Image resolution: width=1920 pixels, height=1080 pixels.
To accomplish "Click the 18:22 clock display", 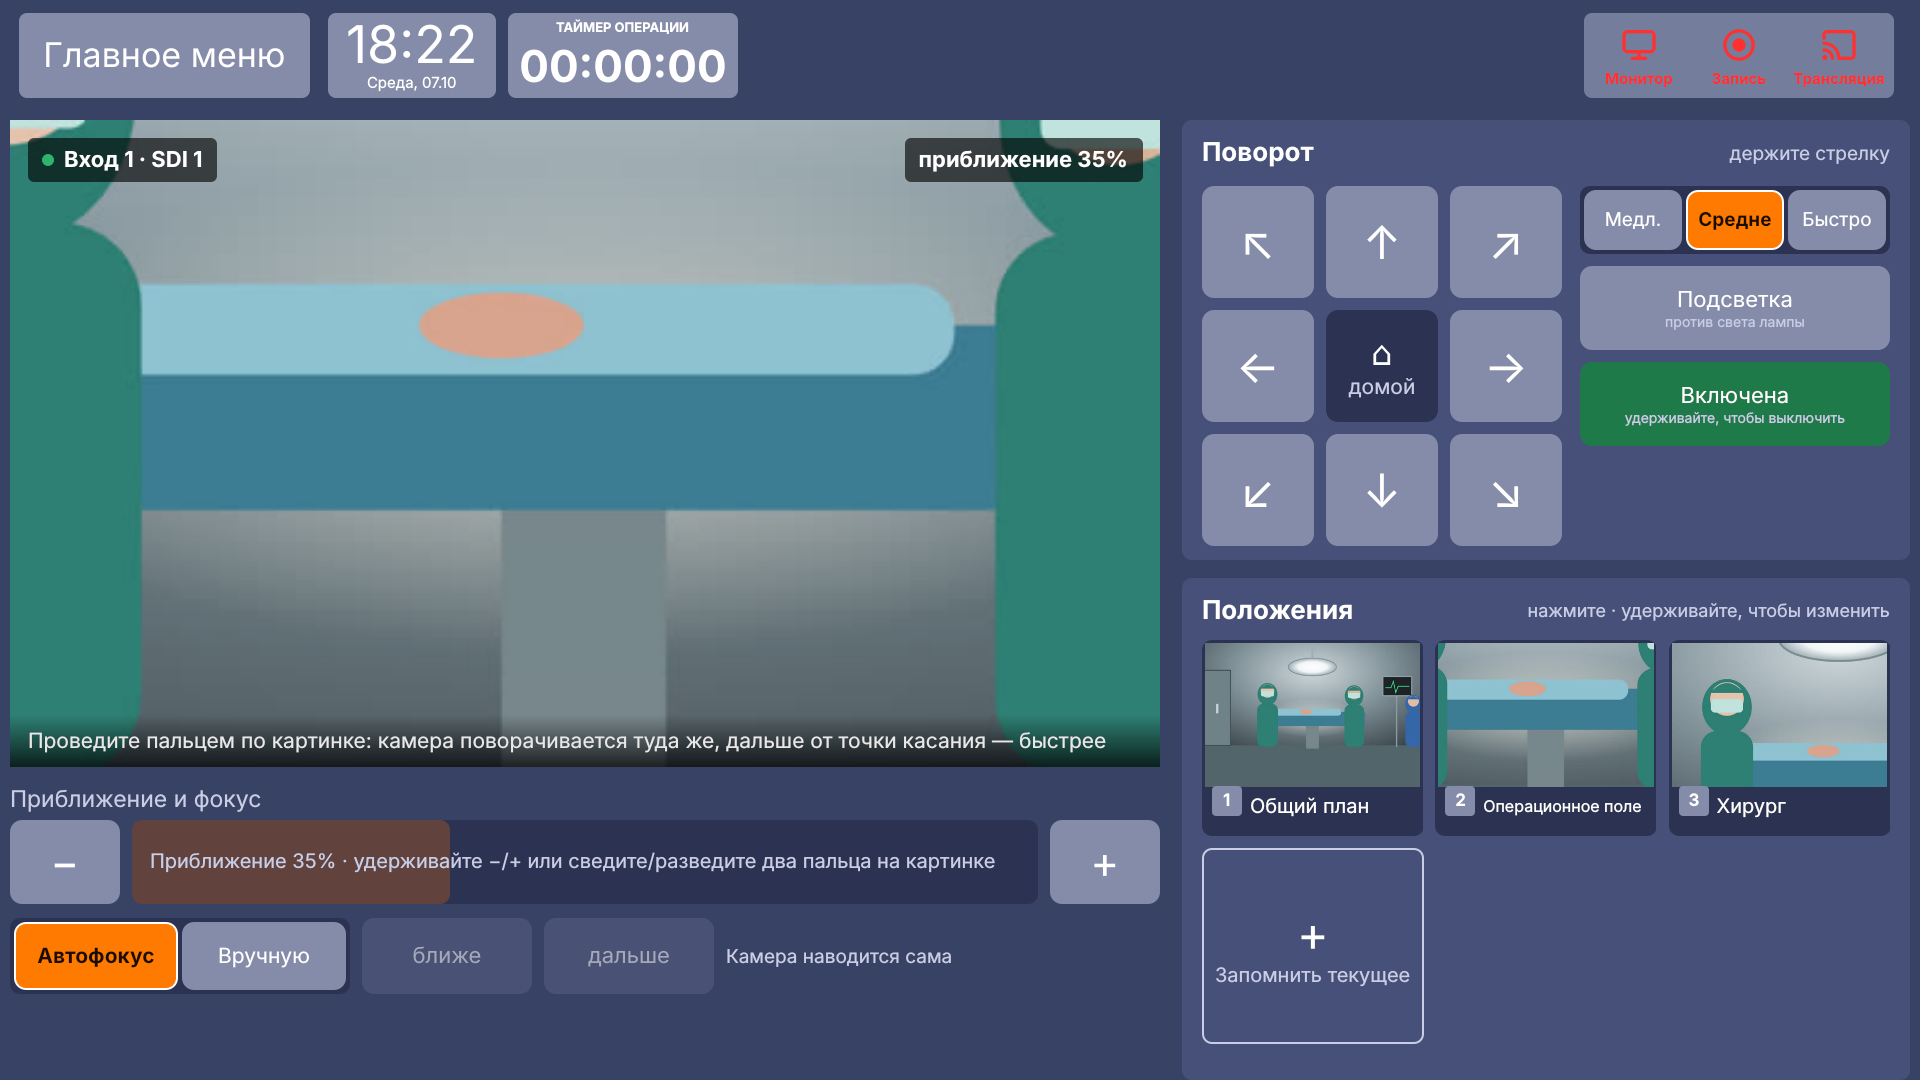I will click(411, 56).
